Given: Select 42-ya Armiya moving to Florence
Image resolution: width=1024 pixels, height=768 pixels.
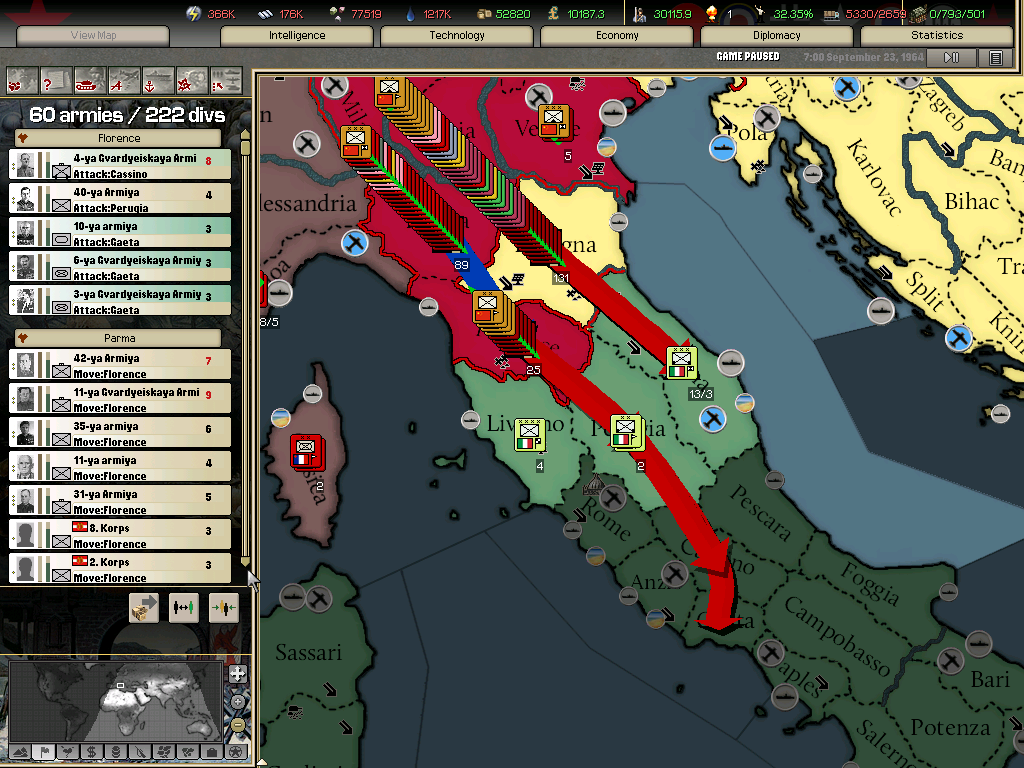Looking at the screenshot, I should [x=120, y=366].
